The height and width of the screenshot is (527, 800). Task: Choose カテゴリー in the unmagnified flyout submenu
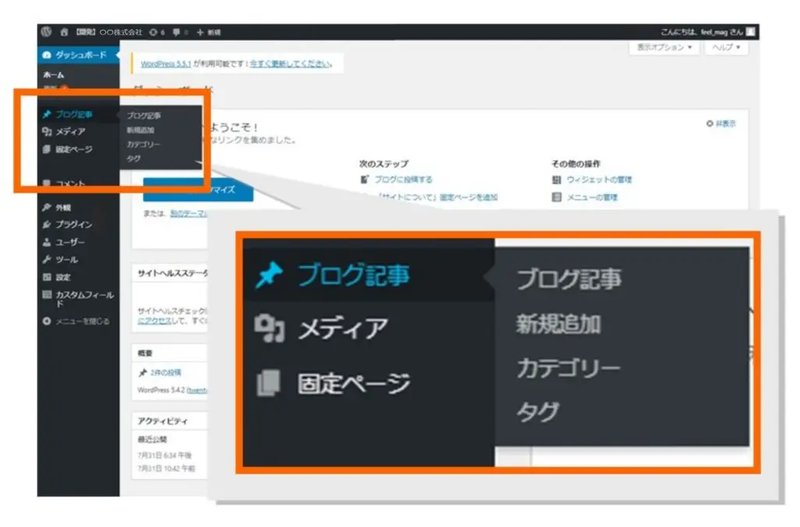click(143, 144)
